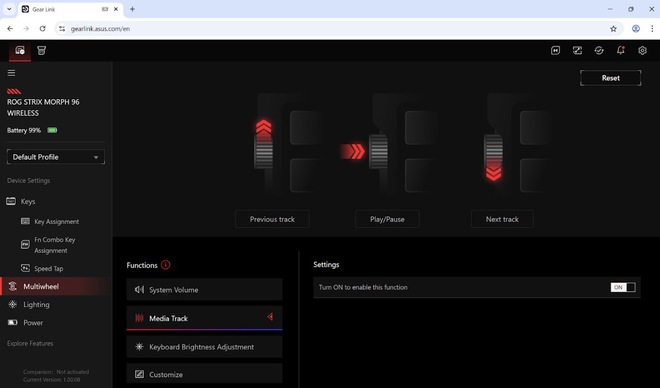Open Chrome tab search dropdown arrow
This screenshot has height=388, width=660.
[x=9, y=9]
